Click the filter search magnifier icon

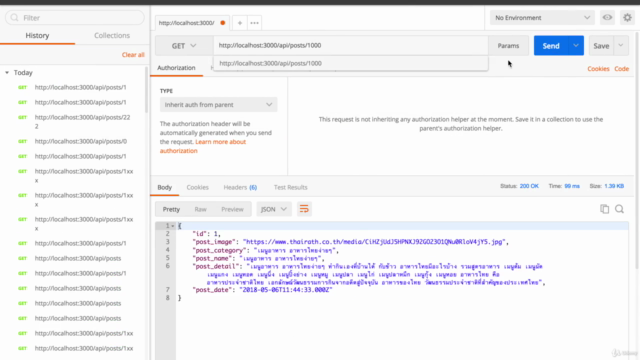tap(15, 18)
